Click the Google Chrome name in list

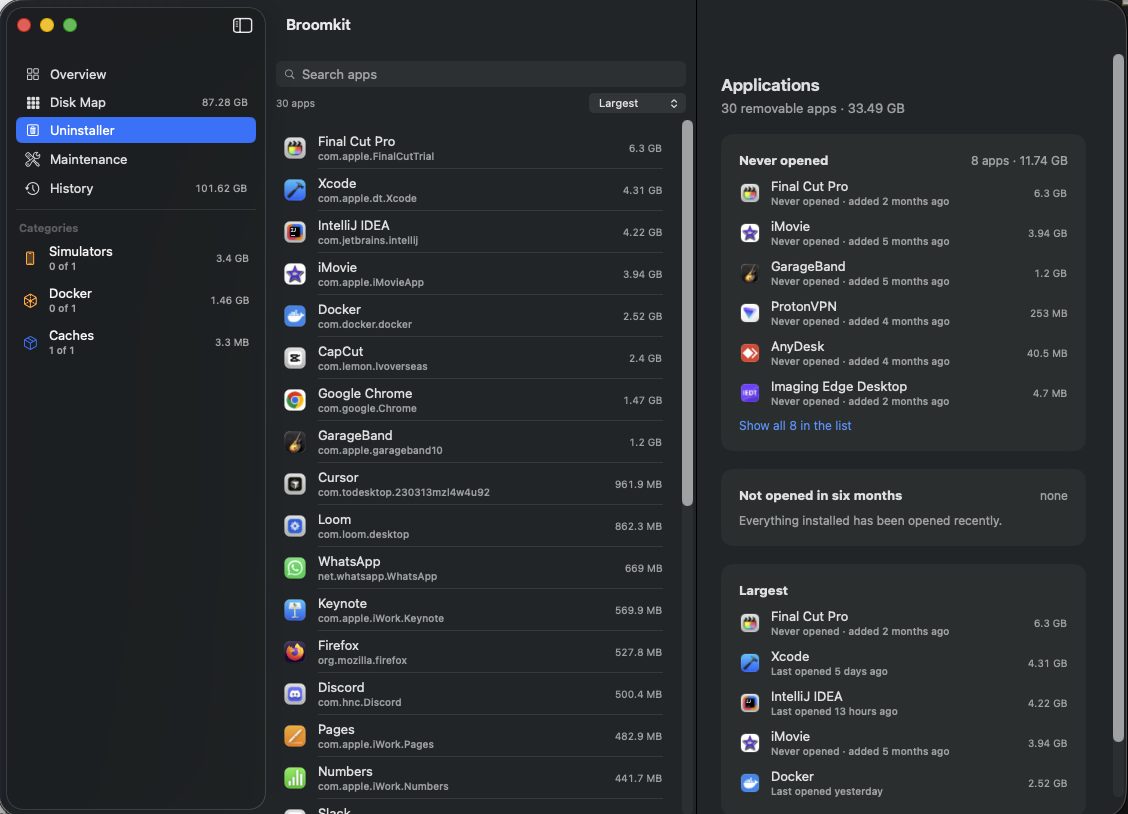point(365,393)
